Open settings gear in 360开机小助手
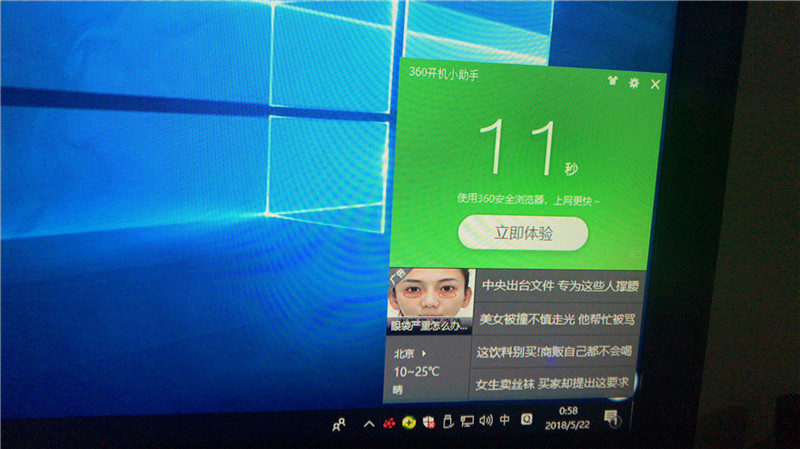This screenshot has width=800, height=449. tap(634, 83)
